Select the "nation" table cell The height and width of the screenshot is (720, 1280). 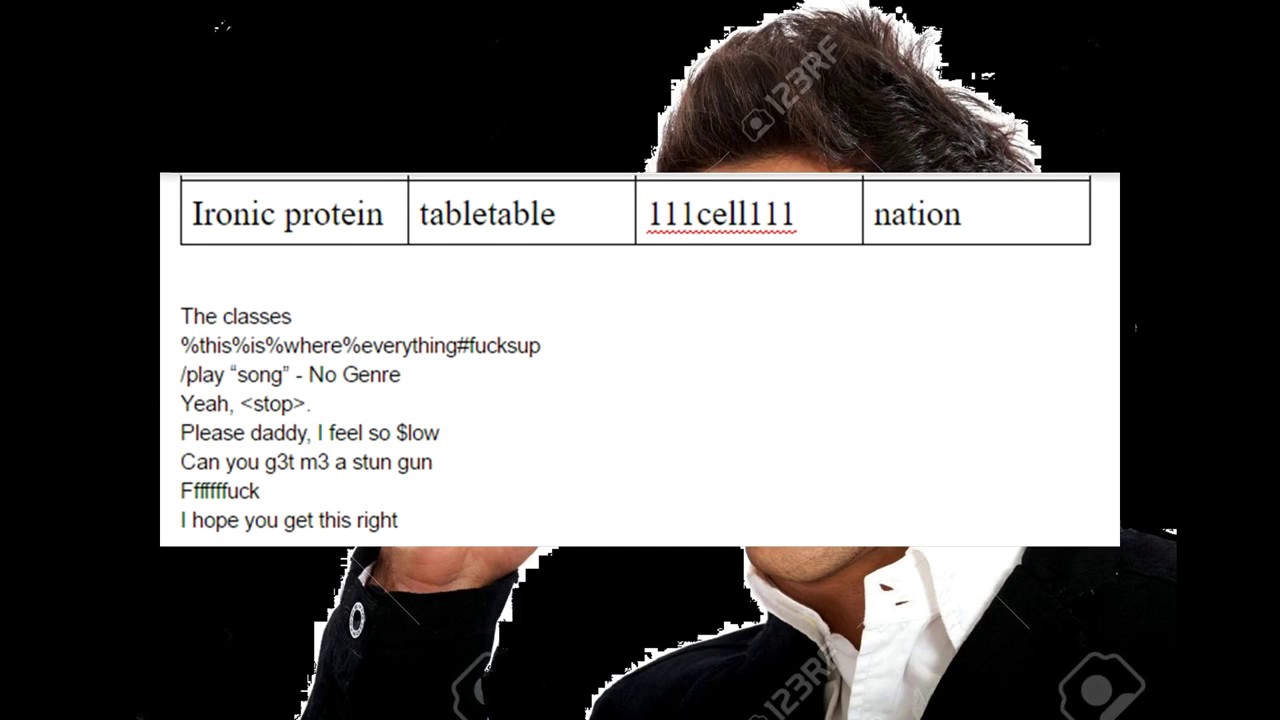[x=976, y=212]
